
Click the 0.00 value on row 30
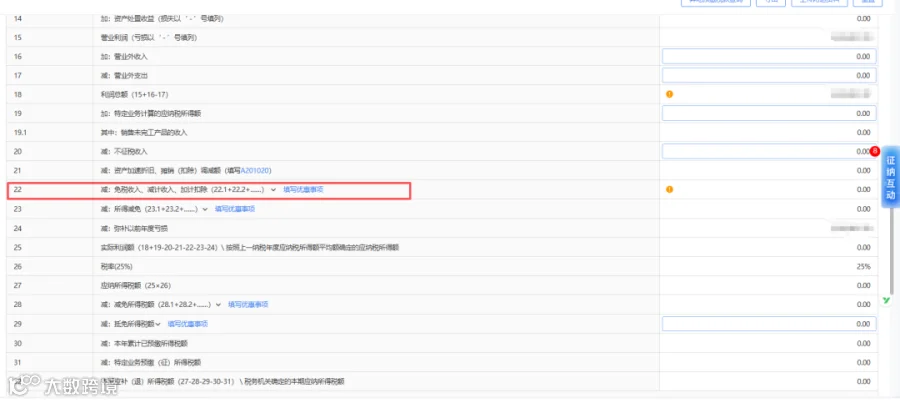point(863,343)
